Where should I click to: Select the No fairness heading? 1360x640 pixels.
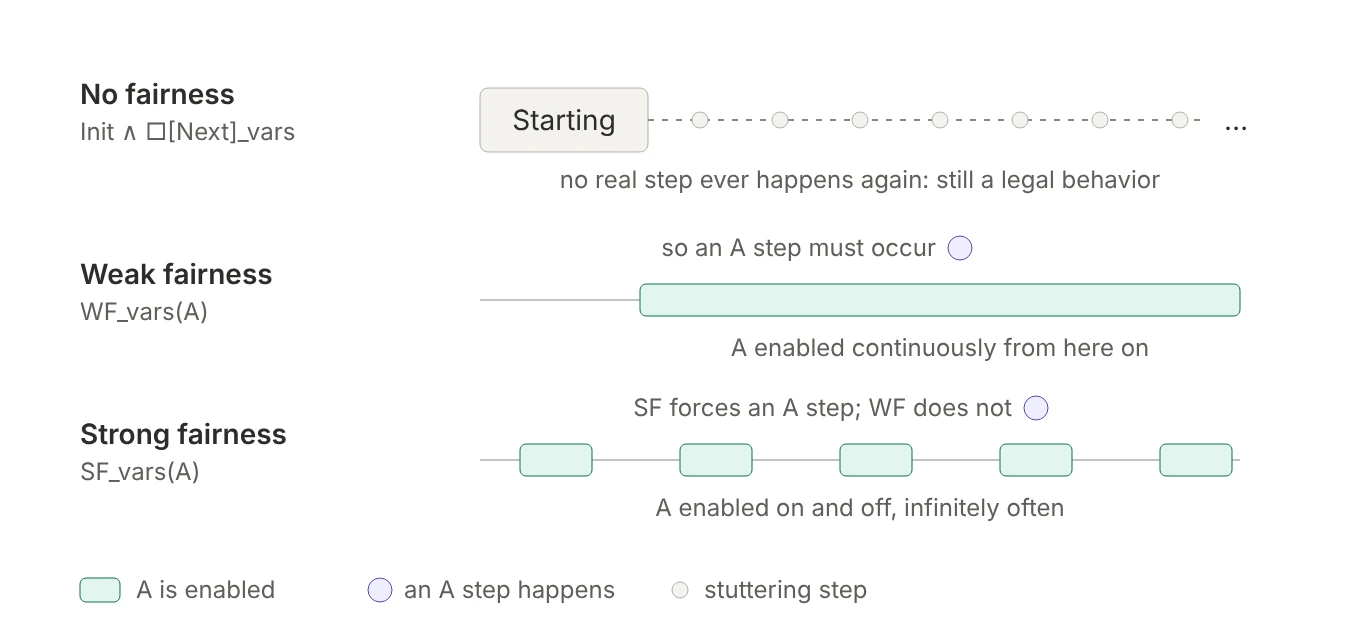[x=157, y=95]
